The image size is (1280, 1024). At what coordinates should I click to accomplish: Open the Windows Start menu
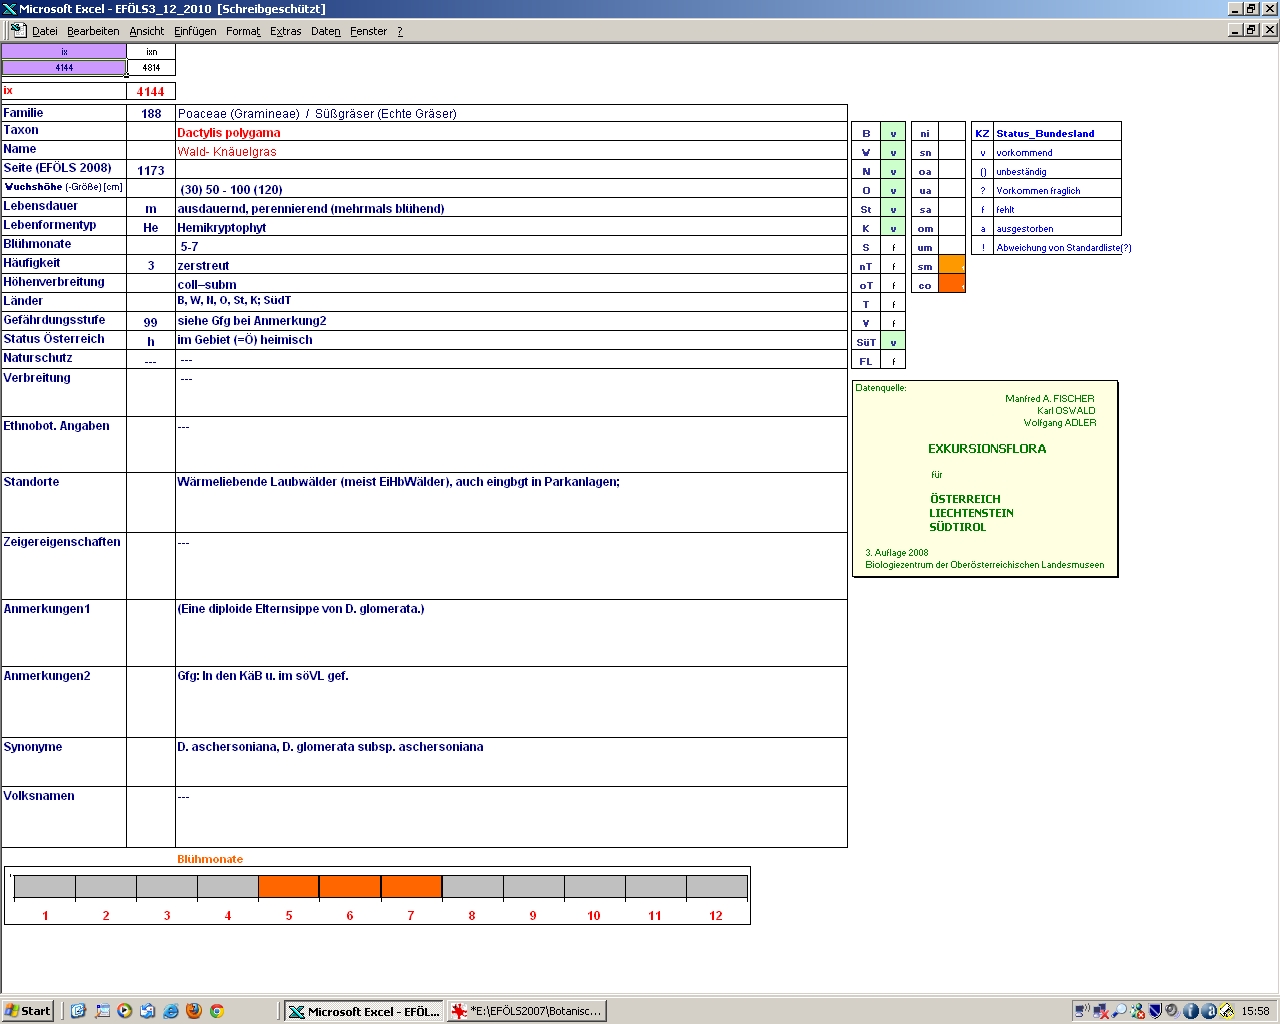pos(28,1011)
